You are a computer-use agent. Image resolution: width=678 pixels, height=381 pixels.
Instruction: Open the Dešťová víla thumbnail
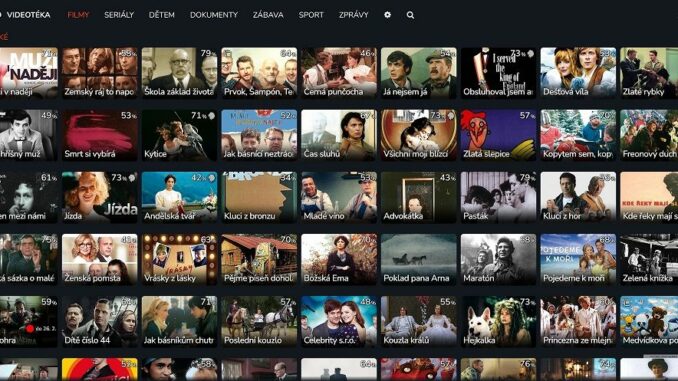tap(578, 73)
